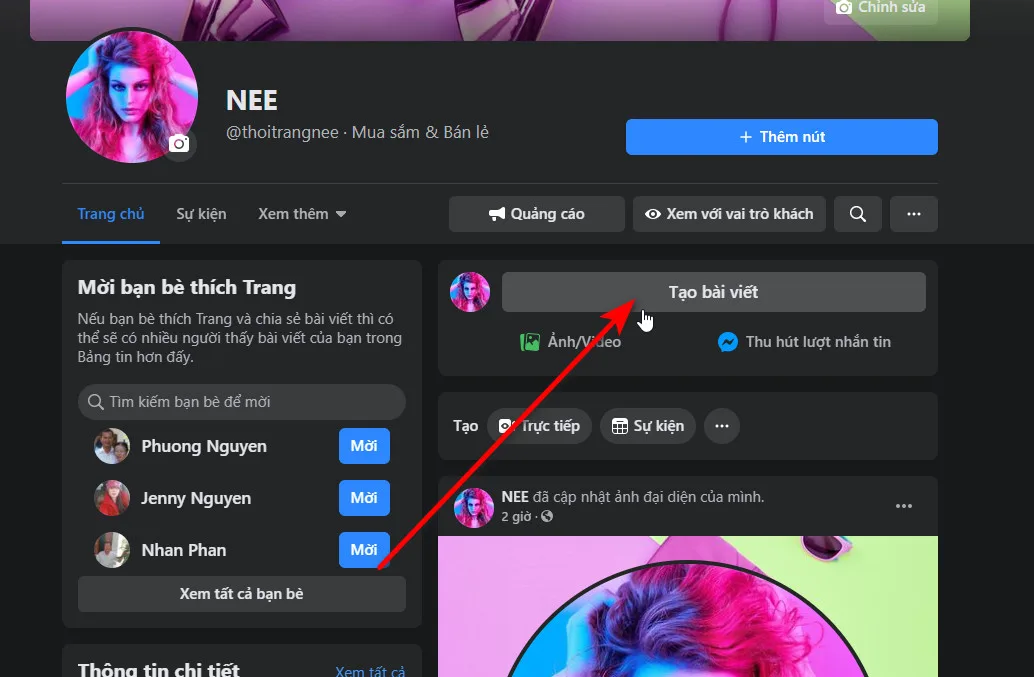The image size is (1034, 677).
Task: Click the Thu hút lượt nhắn tin label
Action: [x=818, y=342]
